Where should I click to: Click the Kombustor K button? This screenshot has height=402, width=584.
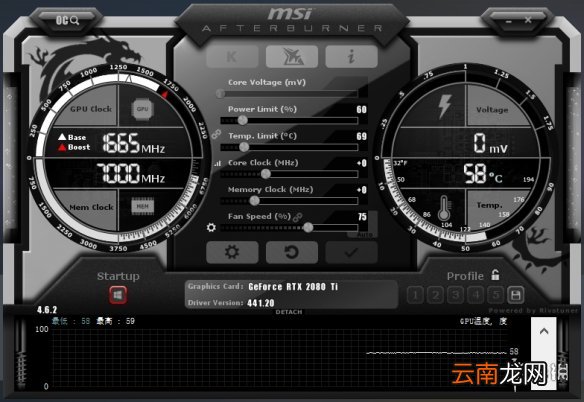232,57
